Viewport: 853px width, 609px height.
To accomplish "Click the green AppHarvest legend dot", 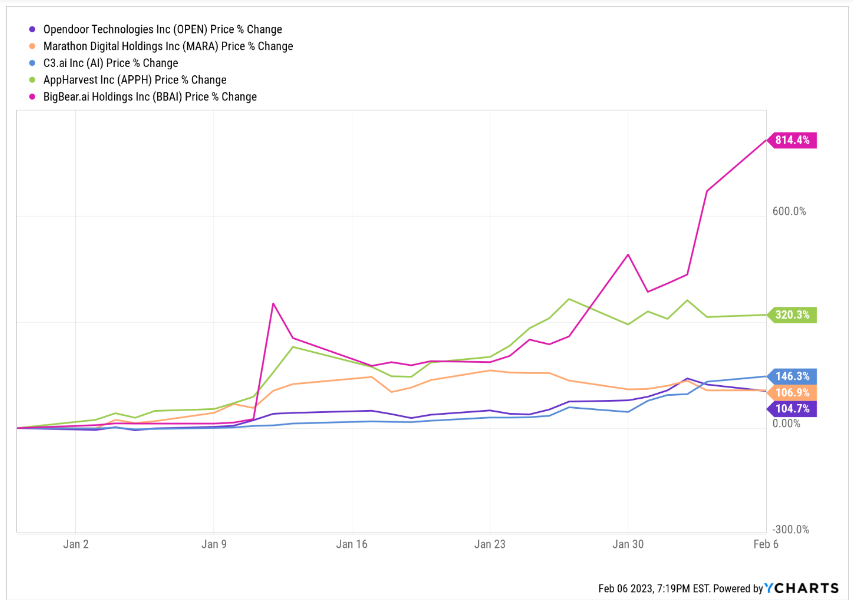I will point(35,80).
